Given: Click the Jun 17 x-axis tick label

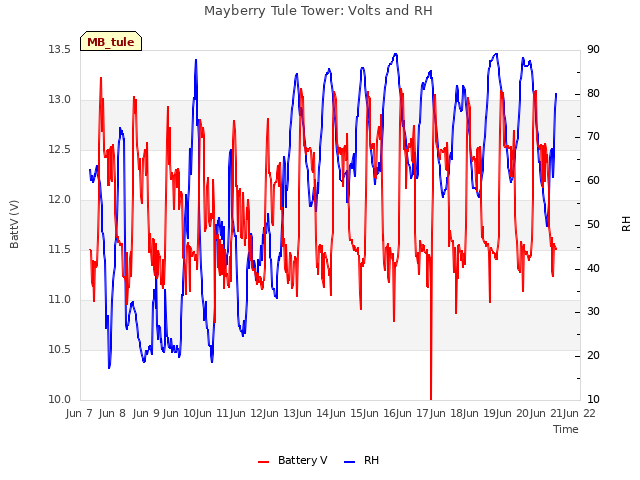Looking at the screenshot, I should click(412, 413).
